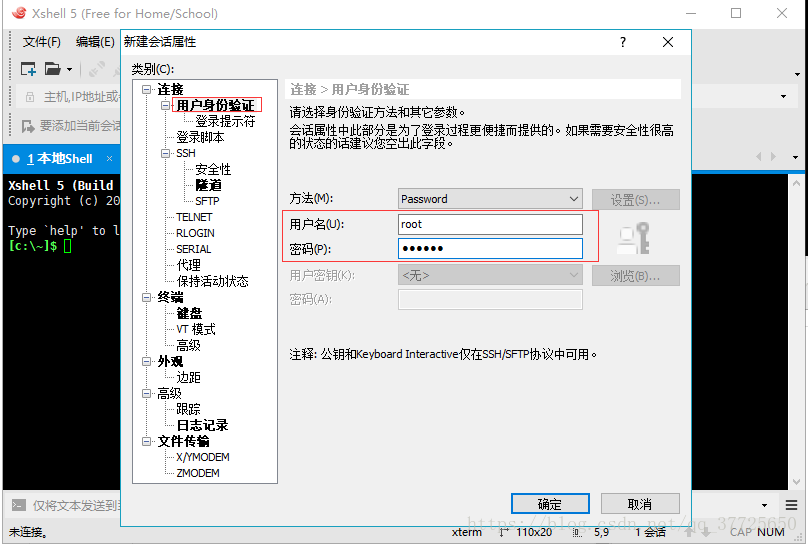Screen dimensions: 808x544
Task: Click the open folder toolbar icon
Action: [x=52, y=69]
